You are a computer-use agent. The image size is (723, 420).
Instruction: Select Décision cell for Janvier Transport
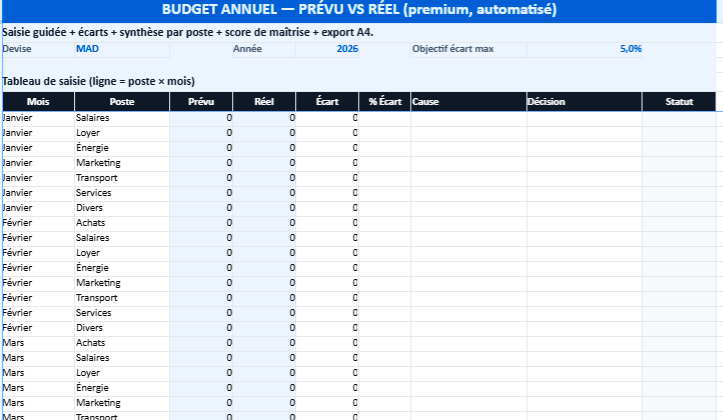pyautogui.click(x=583, y=178)
